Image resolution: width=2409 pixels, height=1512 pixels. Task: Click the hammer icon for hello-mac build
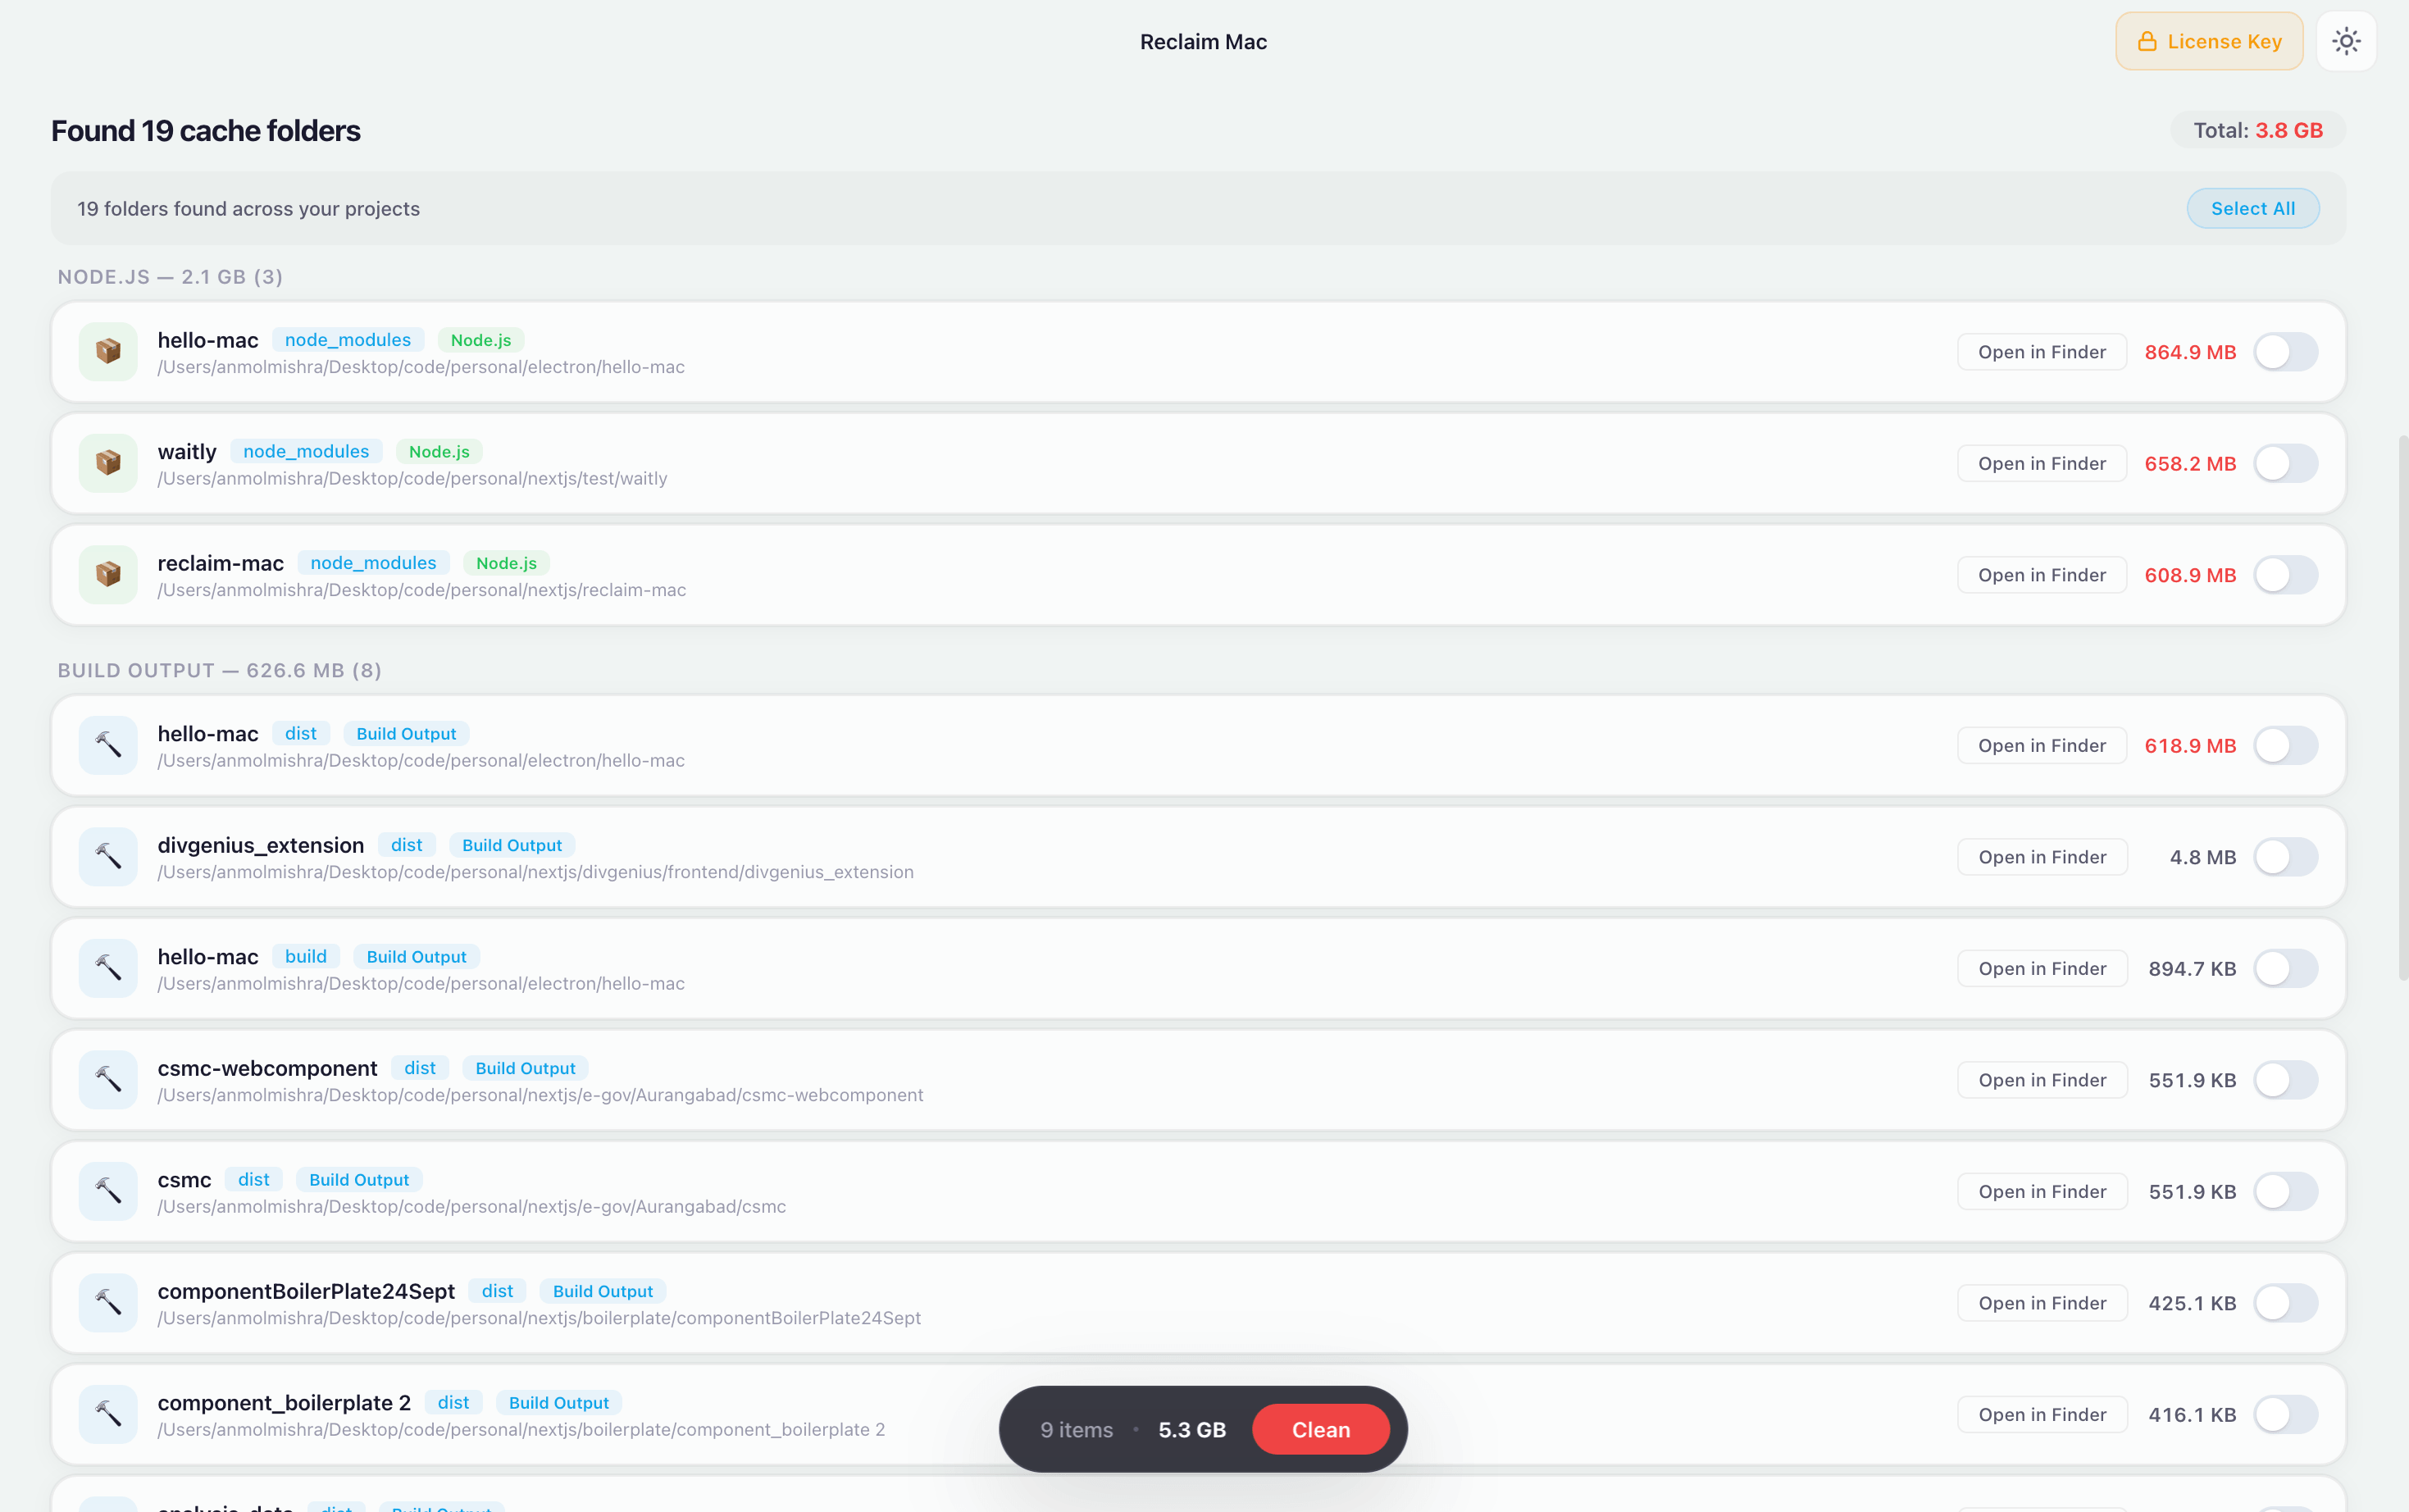[108, 968]
